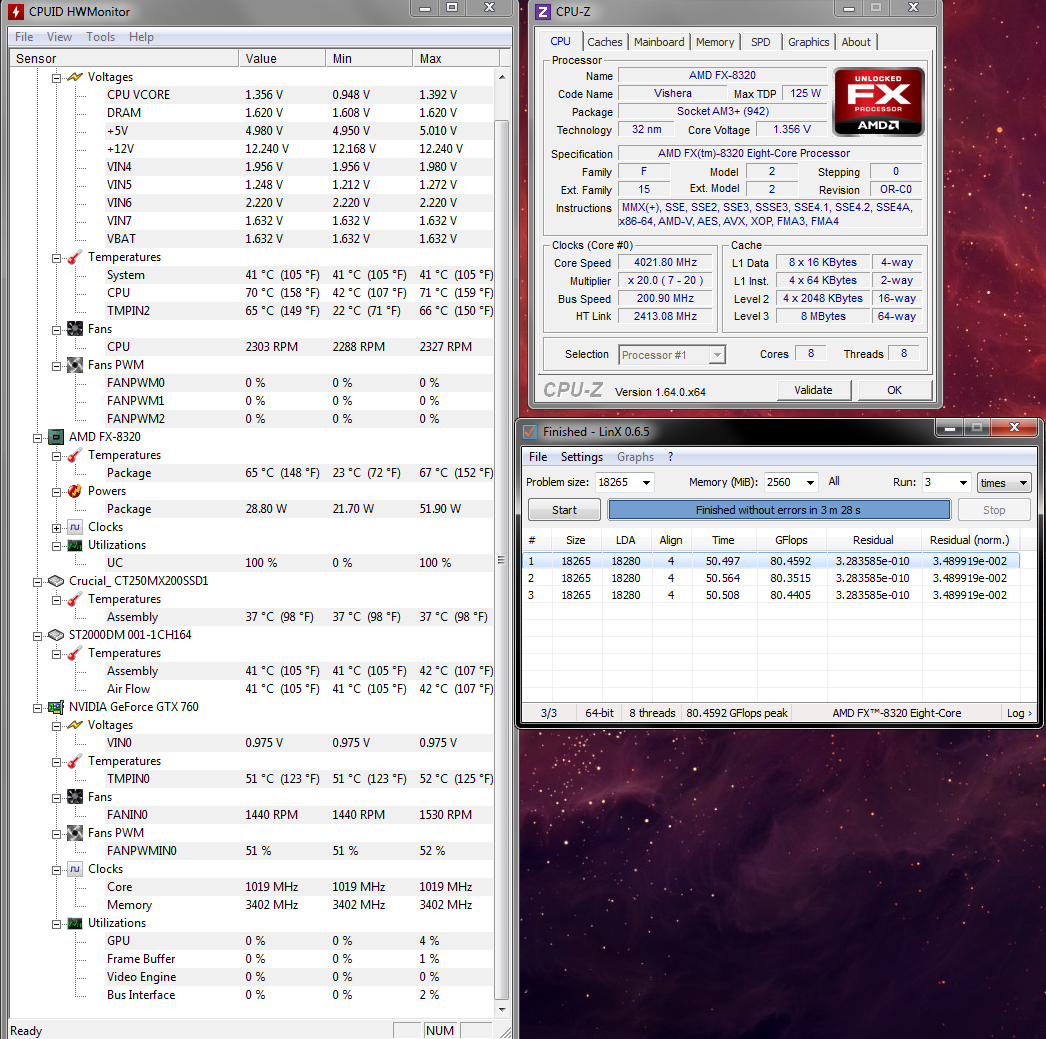Click the HWMonitor scrollbar down arrow

502,1010
